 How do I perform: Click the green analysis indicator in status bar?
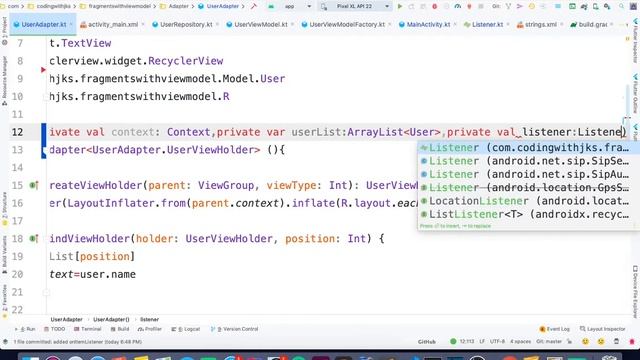click(x=453, y=341)
